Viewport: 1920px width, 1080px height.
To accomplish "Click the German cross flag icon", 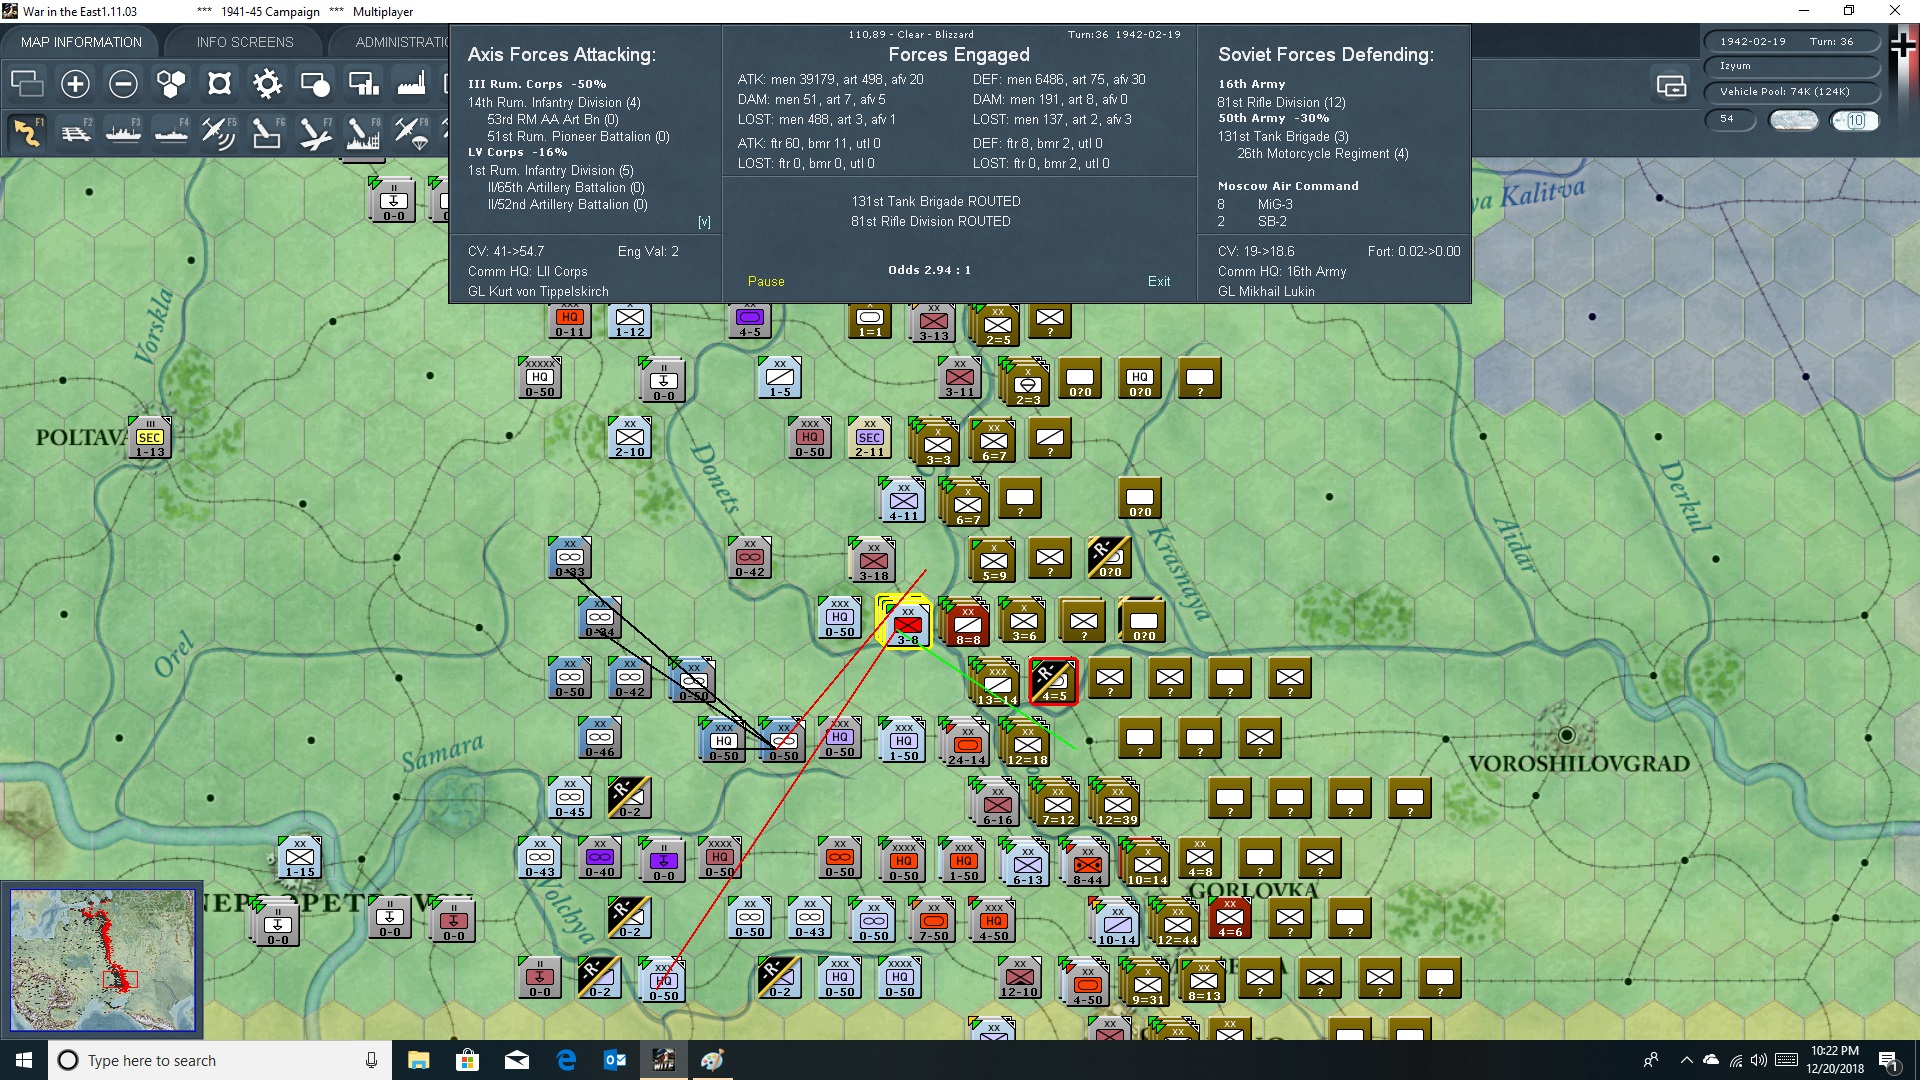I will pos(1904,45).
